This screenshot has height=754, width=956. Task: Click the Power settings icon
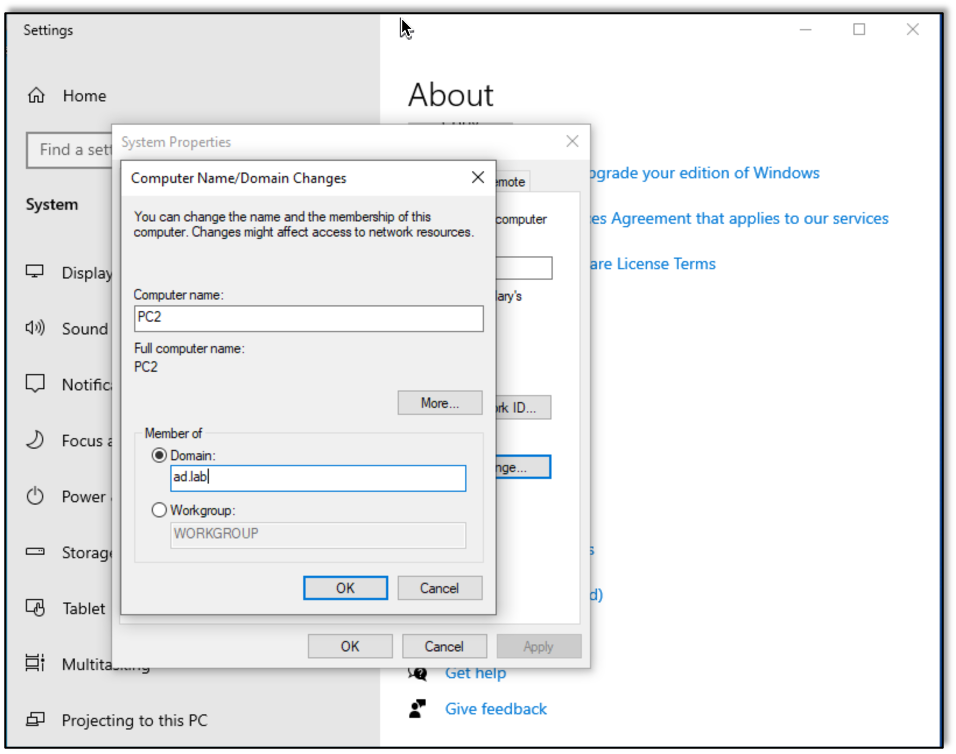(x=35, y=496)
